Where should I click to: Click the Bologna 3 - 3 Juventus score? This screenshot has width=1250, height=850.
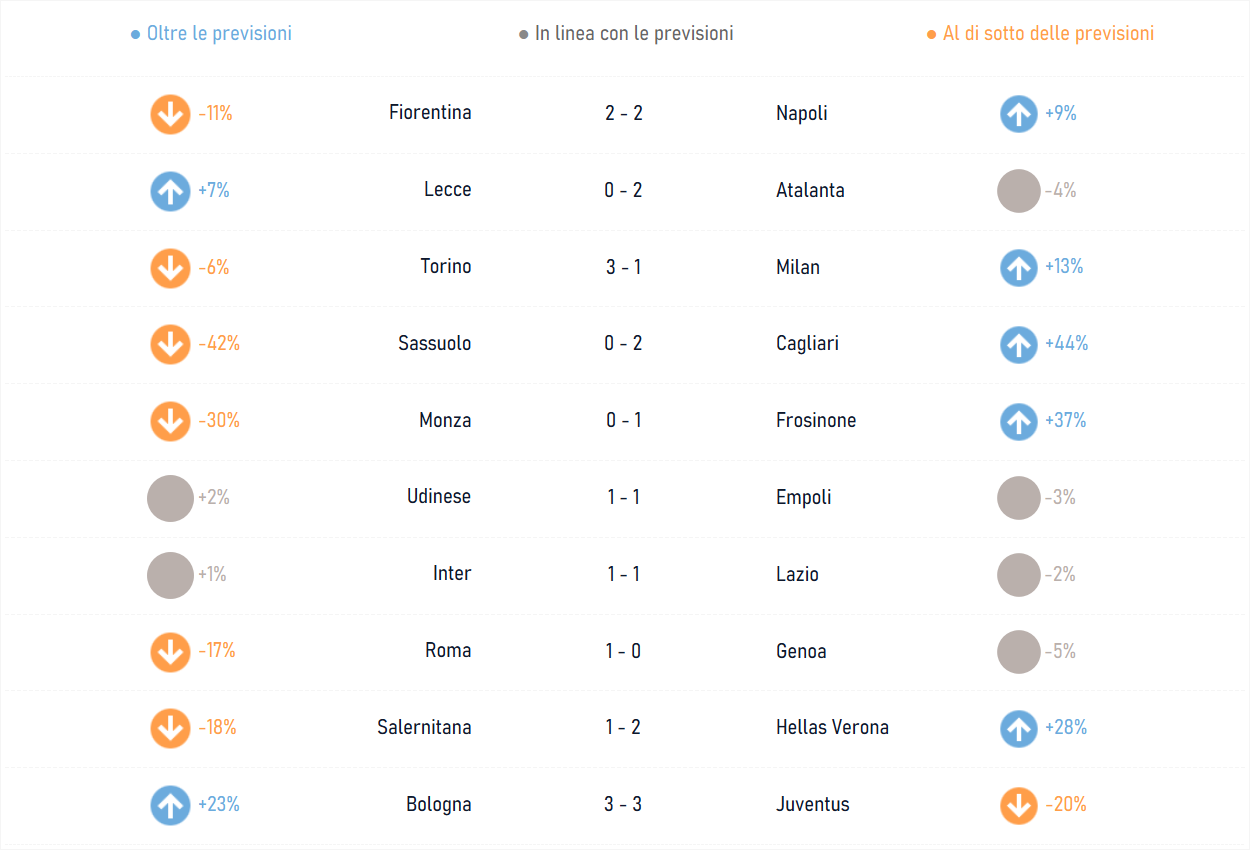pos(623,804)
